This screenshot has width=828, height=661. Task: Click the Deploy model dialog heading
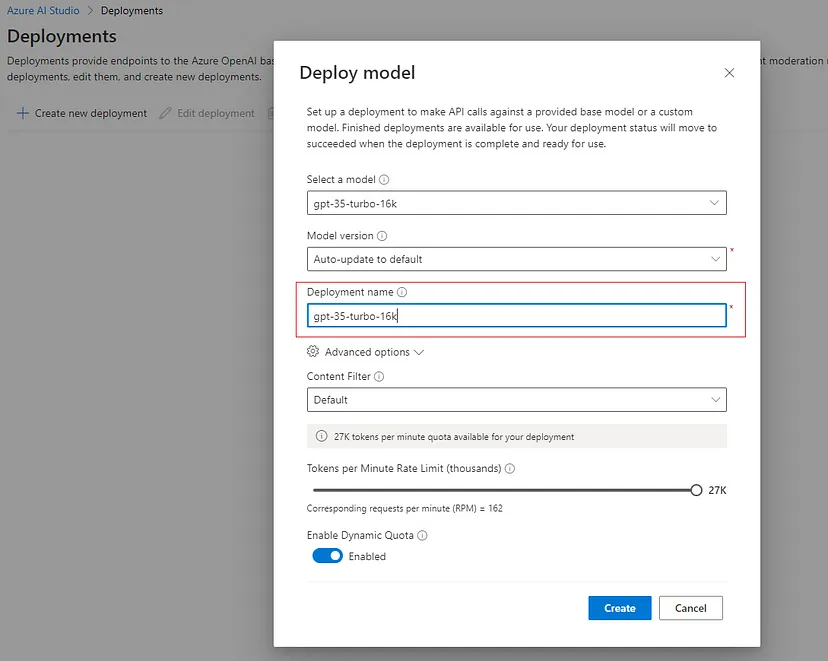click(x=357, y=73)
